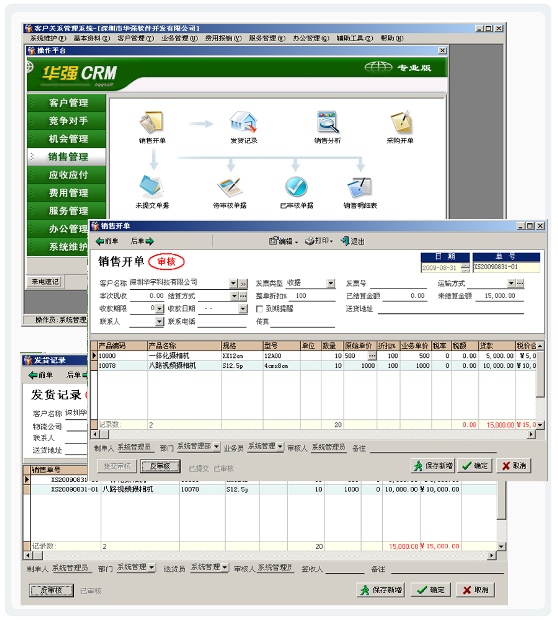
Task: Click the 单号 input field
Action: pos(506,267)
